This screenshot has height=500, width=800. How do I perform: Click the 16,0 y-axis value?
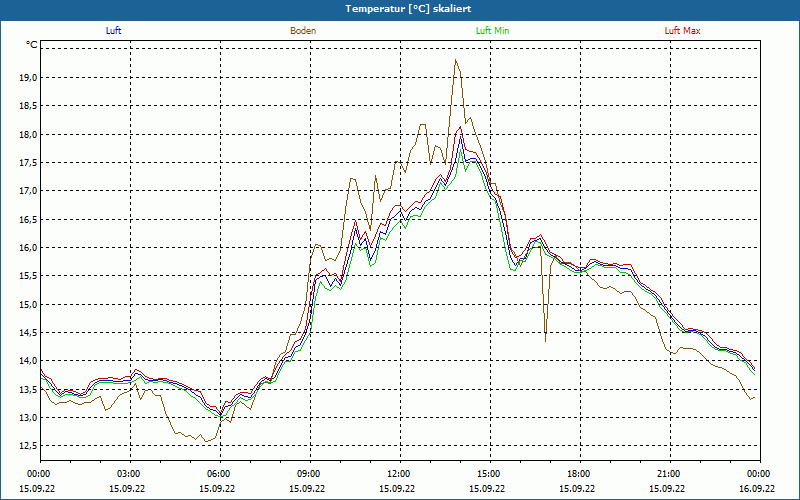(29, 248)
